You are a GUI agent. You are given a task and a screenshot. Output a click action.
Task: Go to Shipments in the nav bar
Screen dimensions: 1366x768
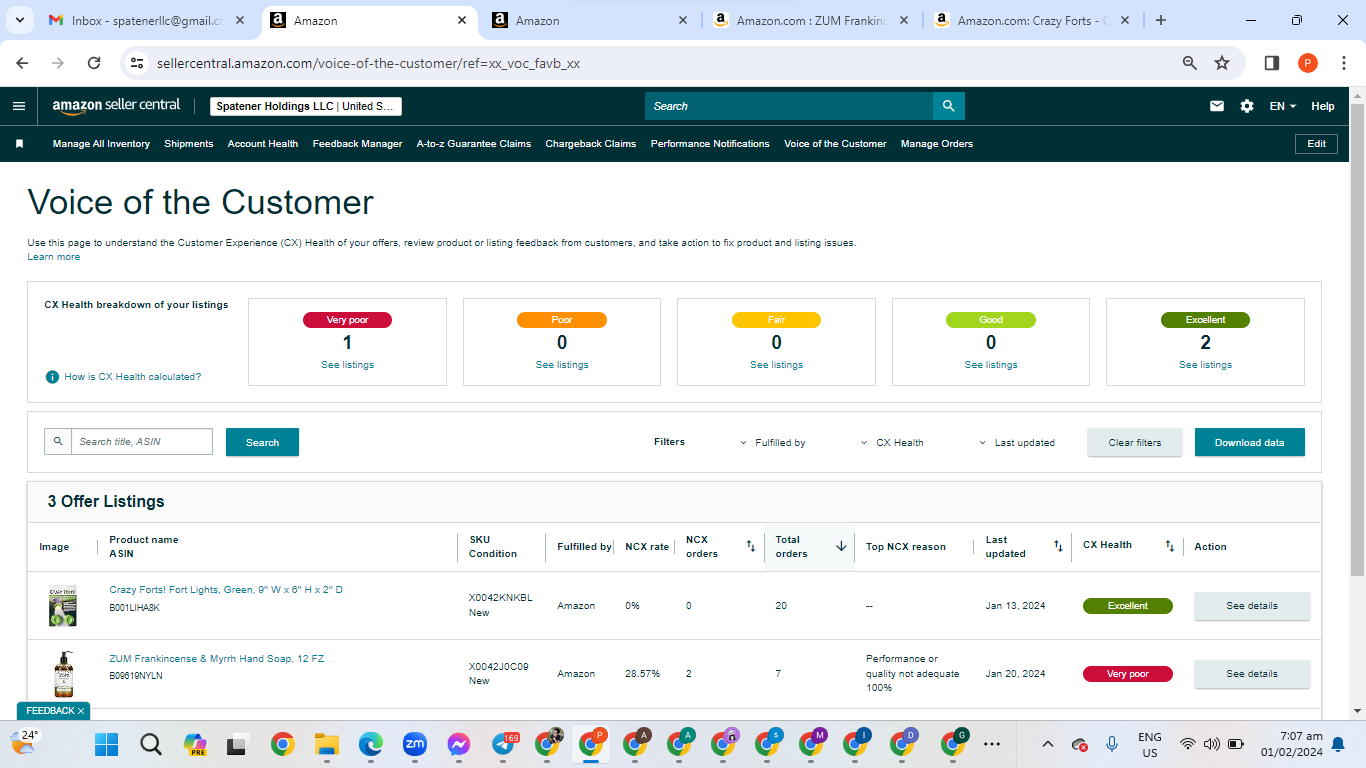click(189, 144)
